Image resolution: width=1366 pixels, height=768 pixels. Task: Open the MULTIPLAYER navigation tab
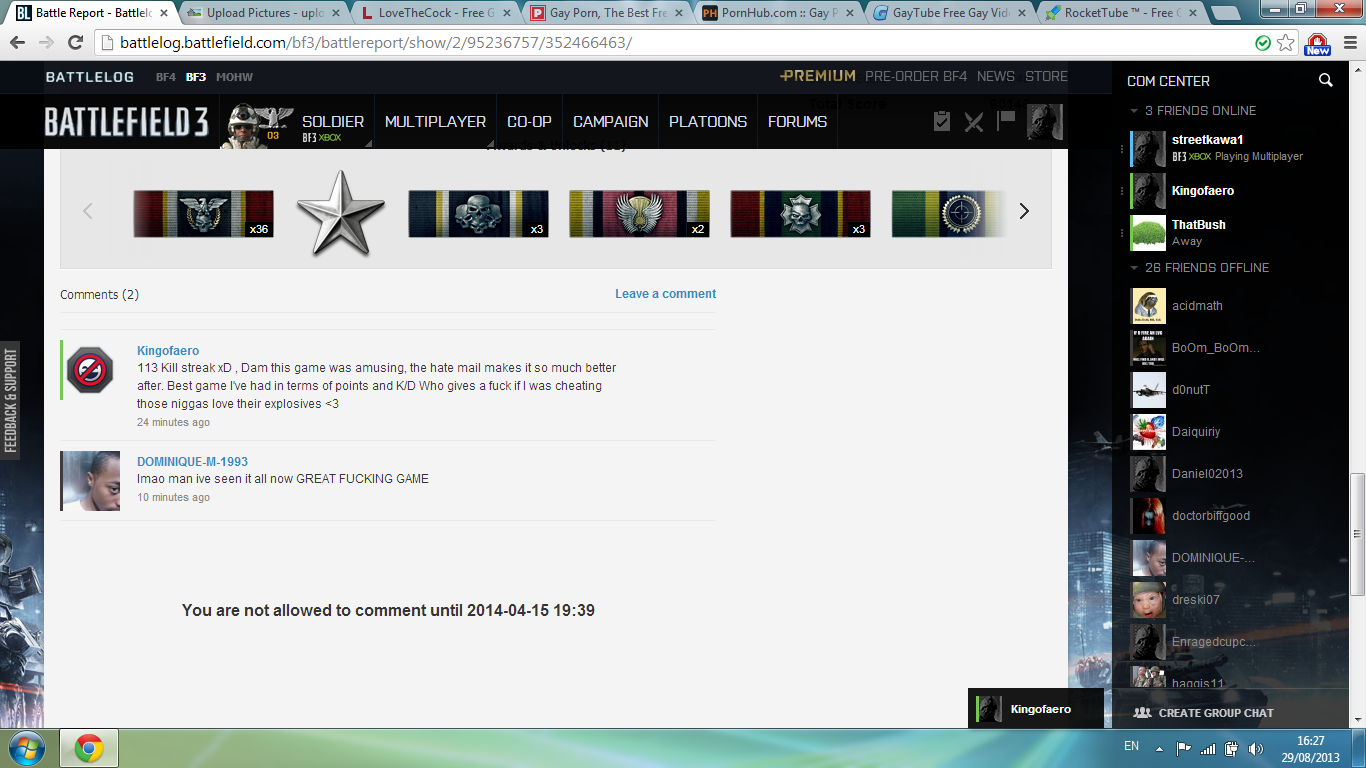pos(435,122)
